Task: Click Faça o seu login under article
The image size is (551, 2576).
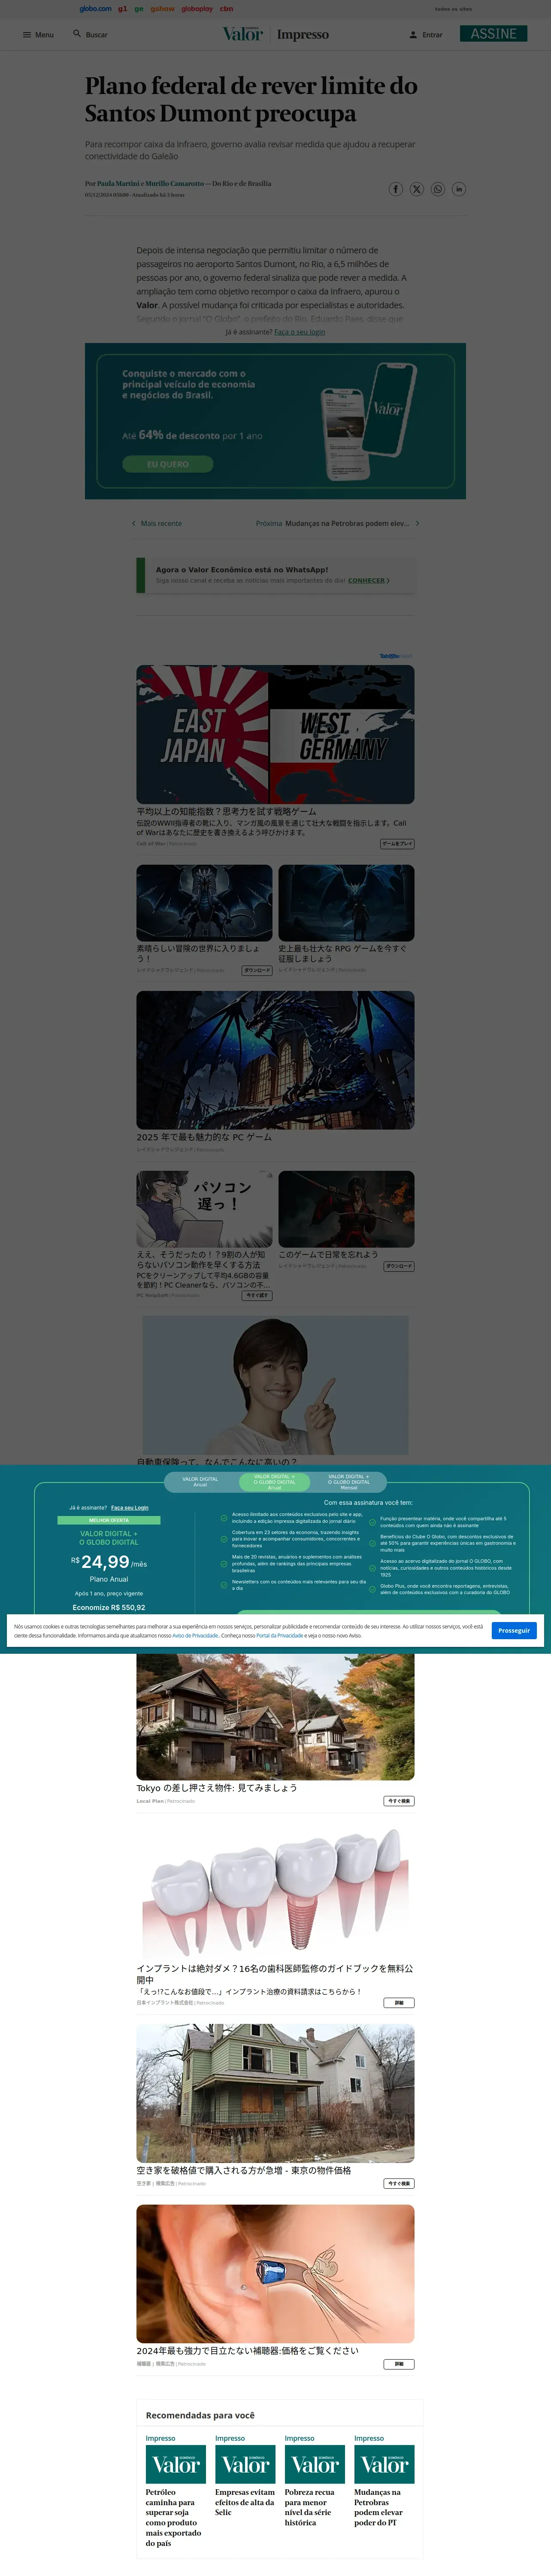Action: click(300, 332)
